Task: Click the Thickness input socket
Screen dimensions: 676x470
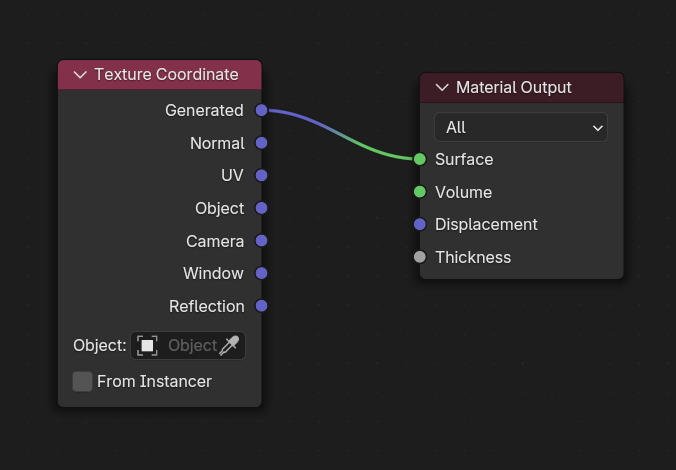Action: pyautogui.click(x=420, y=257)
